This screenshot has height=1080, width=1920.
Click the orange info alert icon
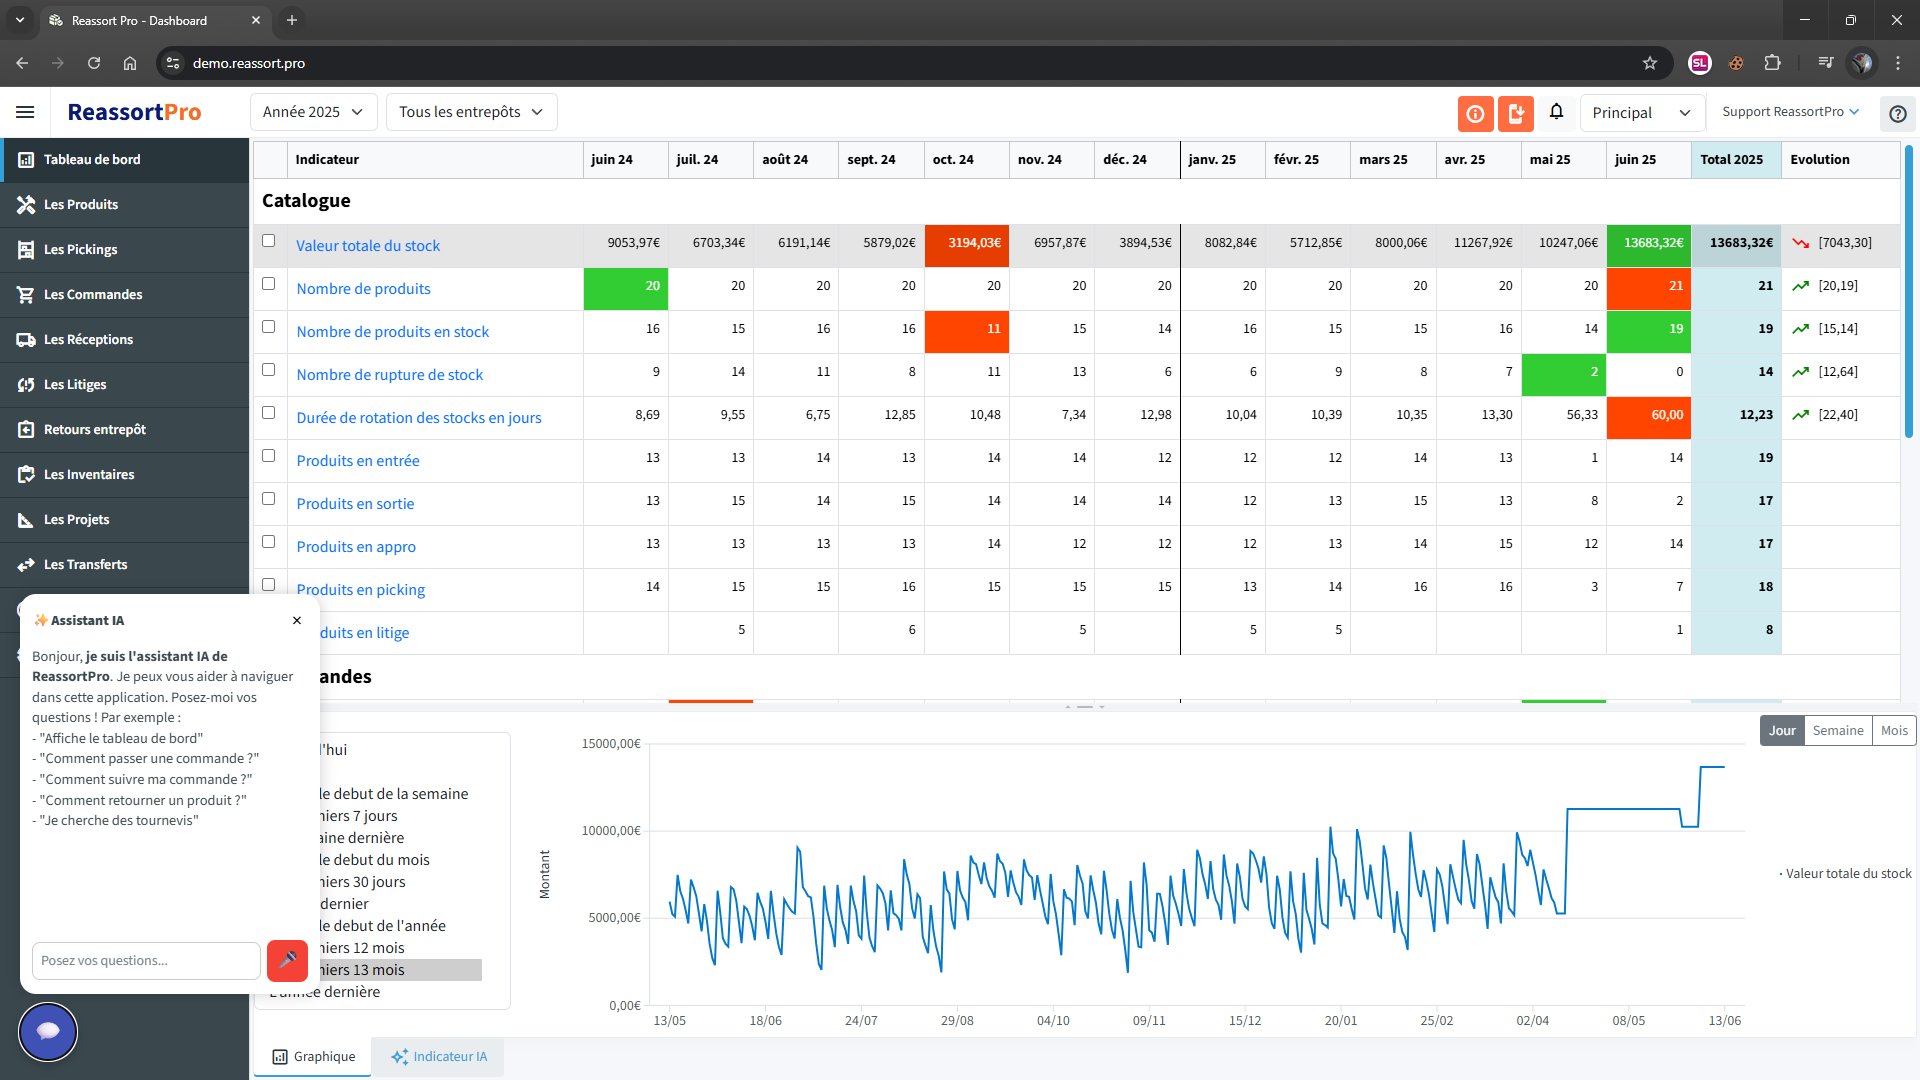click(x=1475, y=114)
